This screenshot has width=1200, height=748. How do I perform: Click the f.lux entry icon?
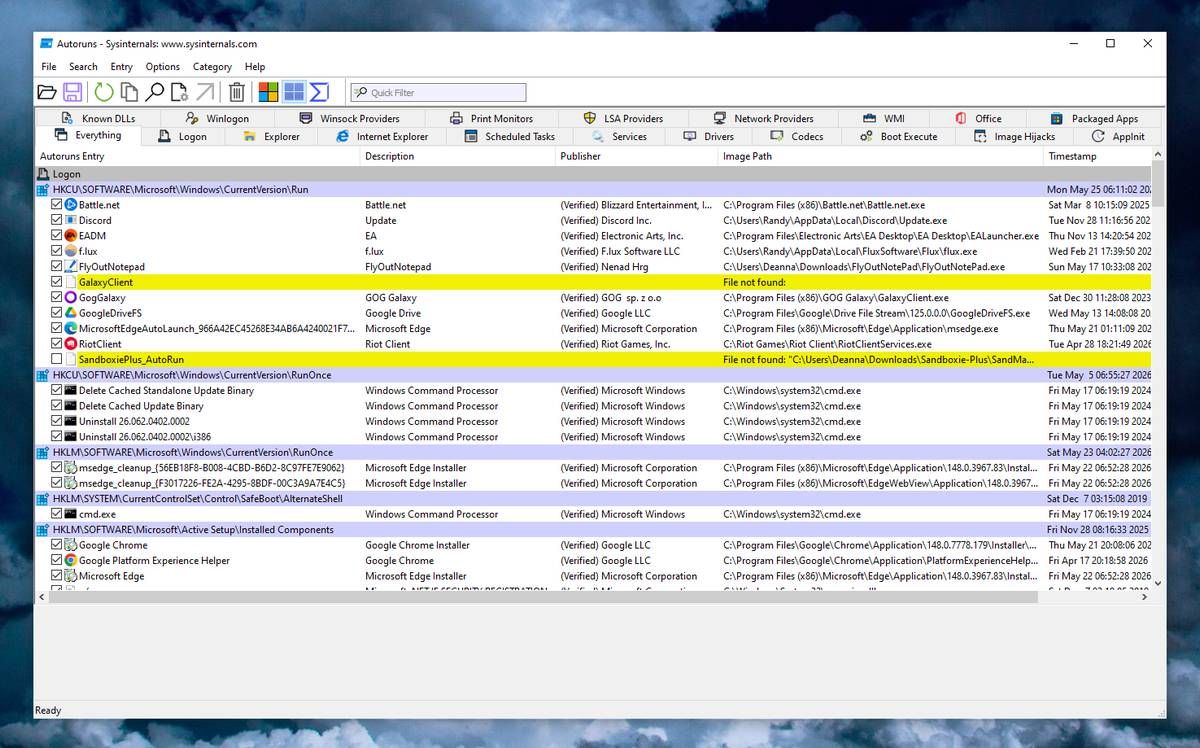[71, 251]
